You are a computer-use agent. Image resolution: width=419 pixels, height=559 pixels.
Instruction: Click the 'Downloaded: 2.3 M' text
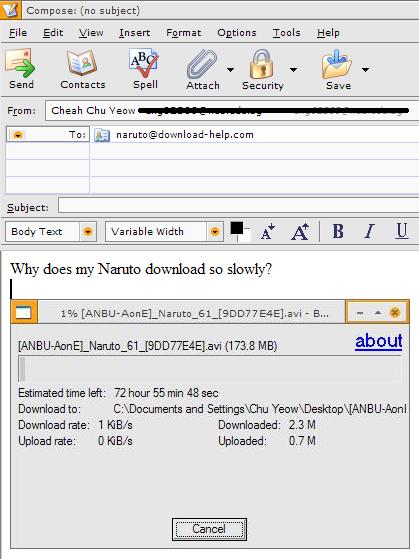click(x=267, y=425)
